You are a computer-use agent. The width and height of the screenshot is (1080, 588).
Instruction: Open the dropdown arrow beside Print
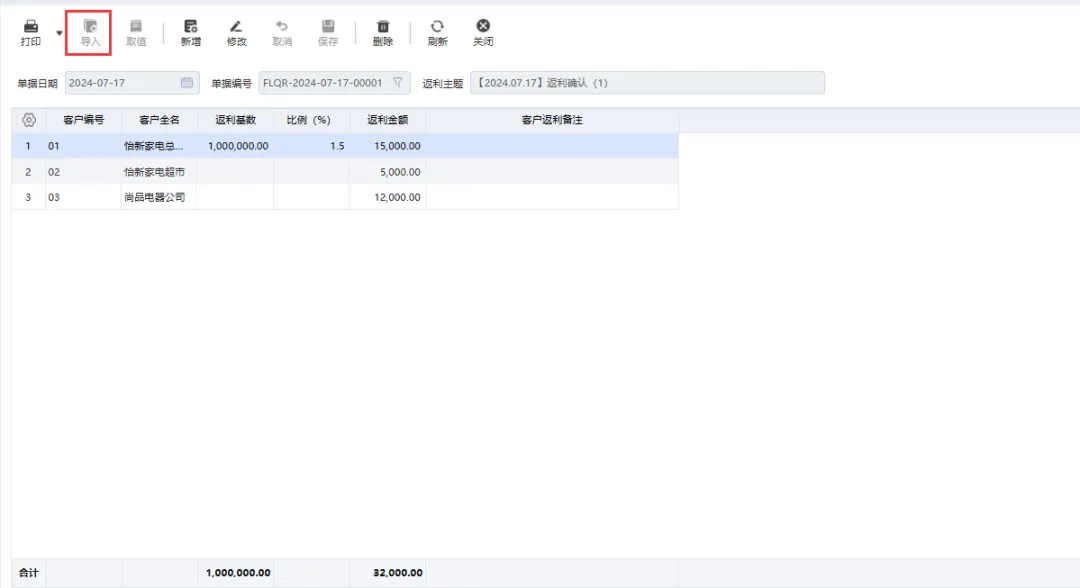coord(59,33)
